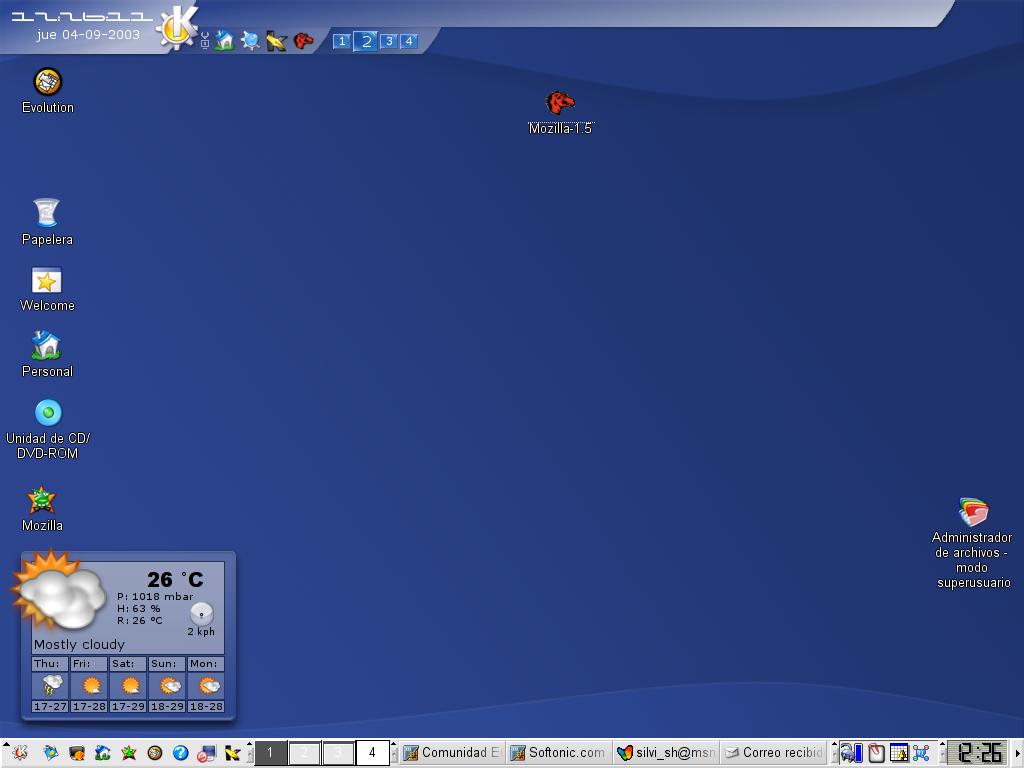Open the Klipper clipboard tray icon
Screen dimensions: 1024x768
click(x=876, y=753)
